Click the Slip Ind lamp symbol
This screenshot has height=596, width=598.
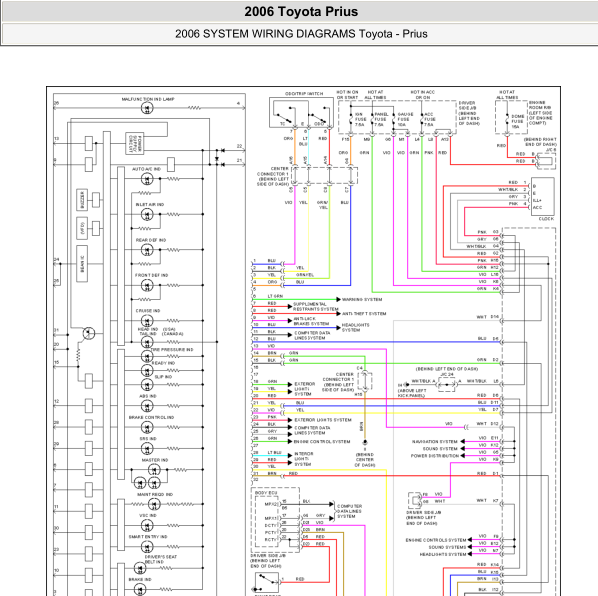pos(147,384)
